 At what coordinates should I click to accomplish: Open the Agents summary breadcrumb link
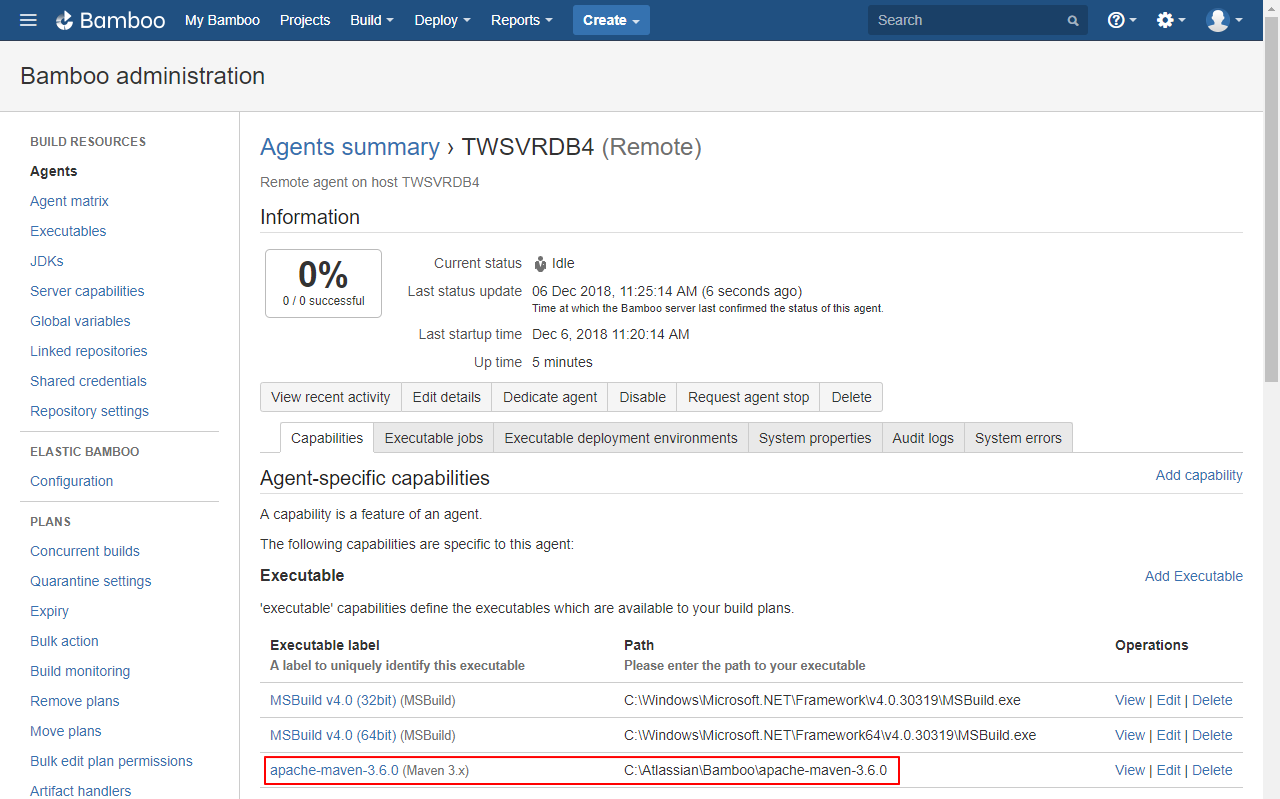[350, 147]
